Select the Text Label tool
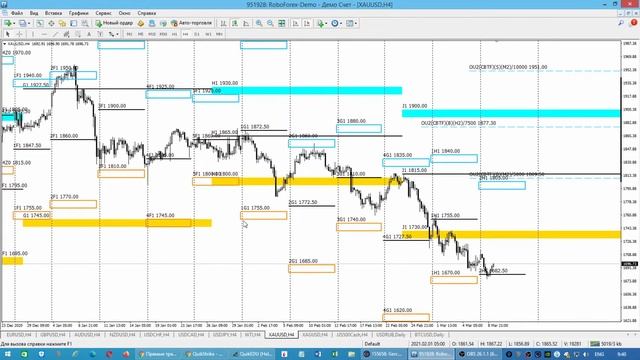 [100, 34]
